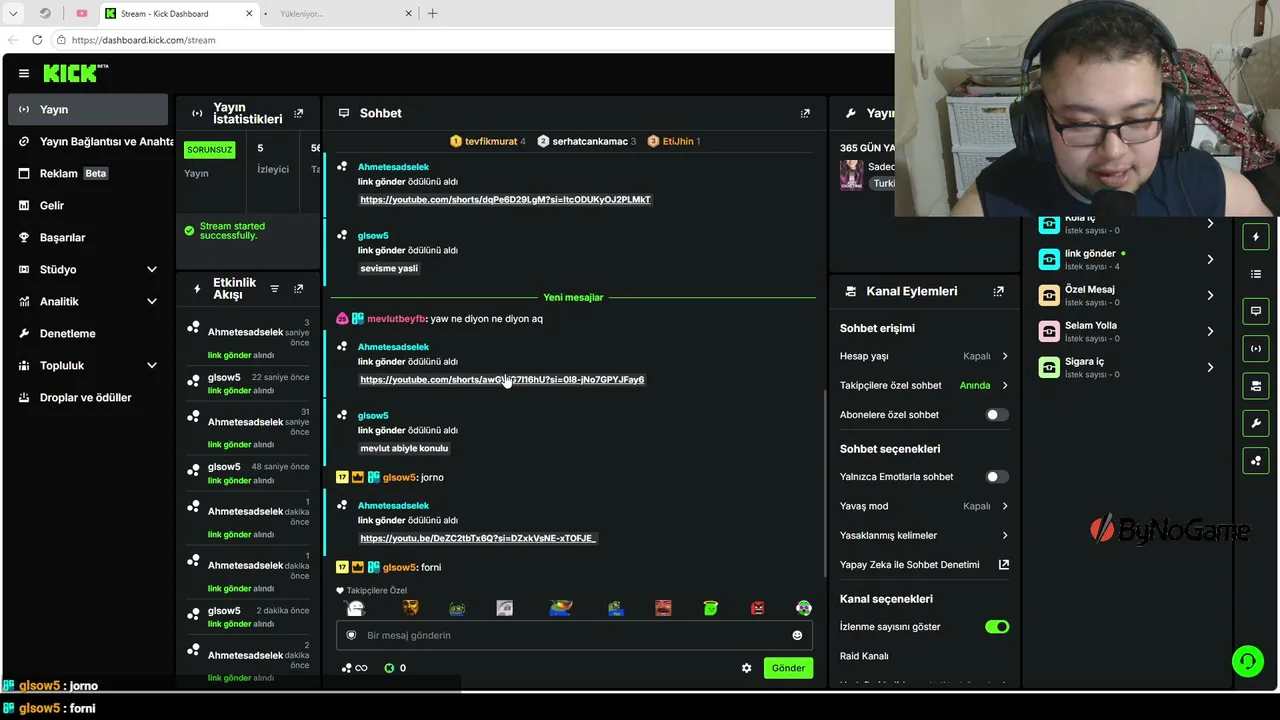Click the wrench icon in right rail

[x=1256, y=423]
